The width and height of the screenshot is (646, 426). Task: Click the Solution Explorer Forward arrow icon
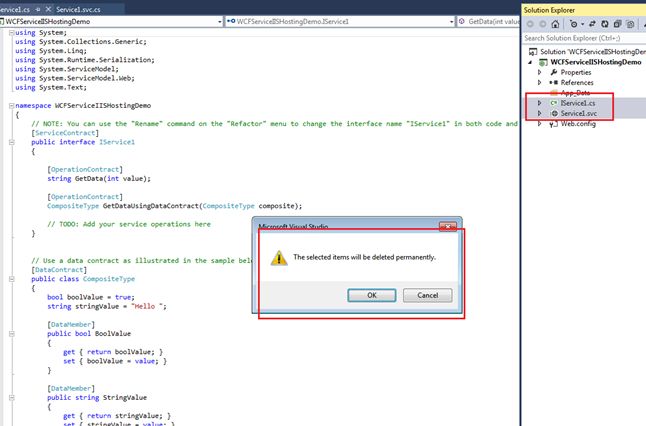point(543,24)
